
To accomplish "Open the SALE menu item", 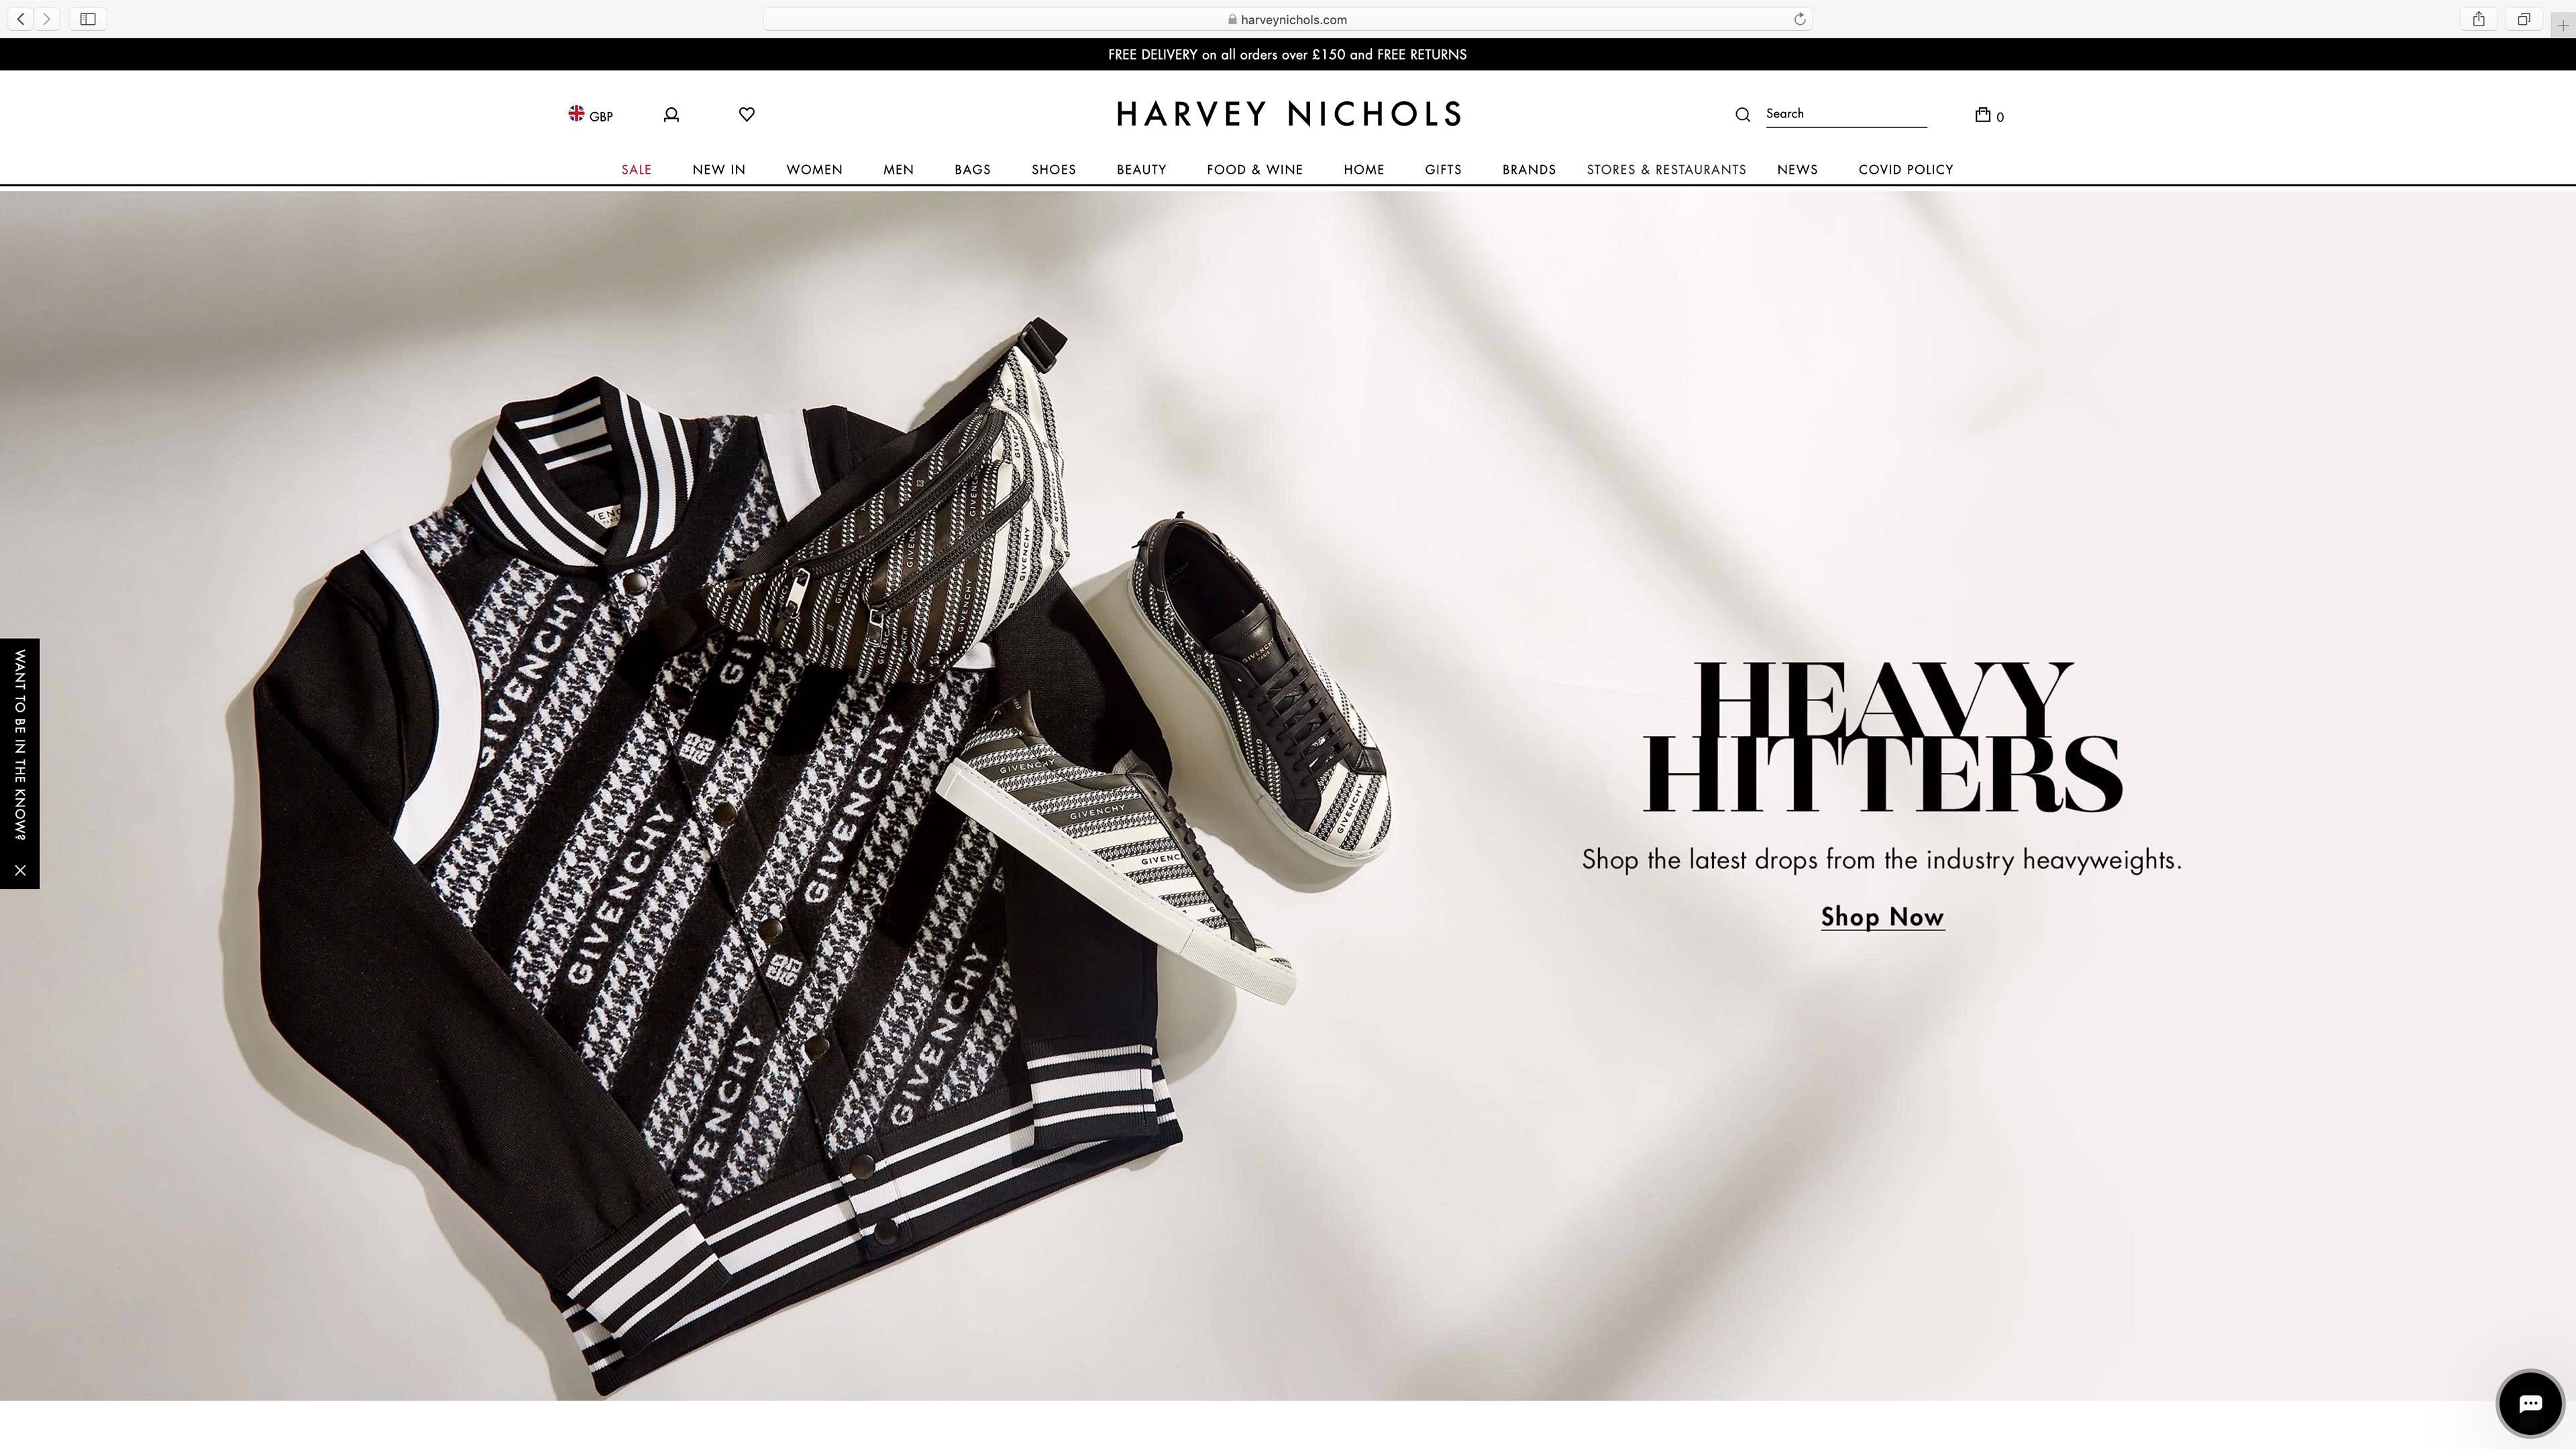I will 636,169.
